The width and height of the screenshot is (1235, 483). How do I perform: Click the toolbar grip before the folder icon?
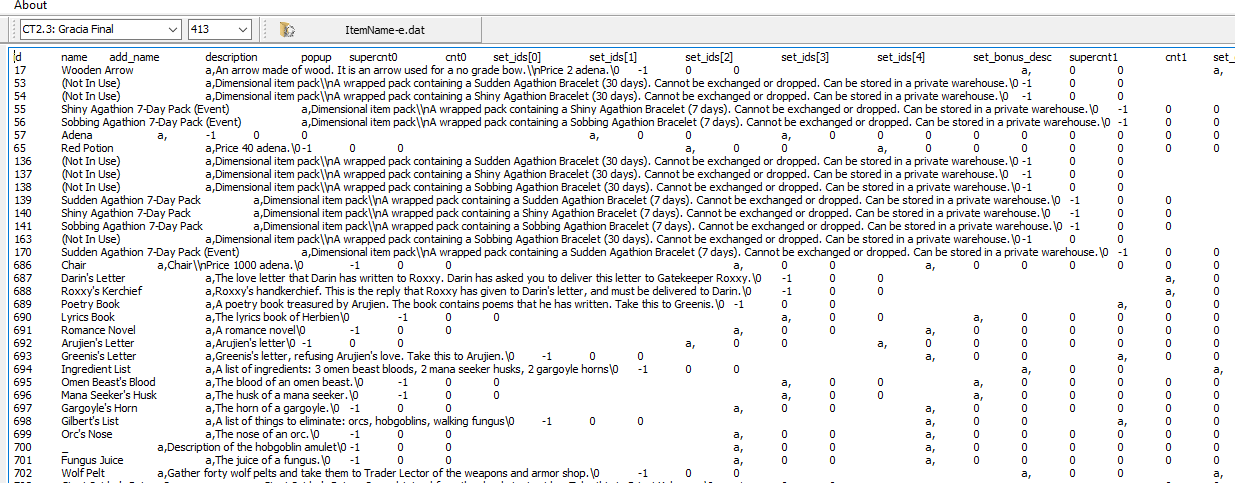(263, 30)
